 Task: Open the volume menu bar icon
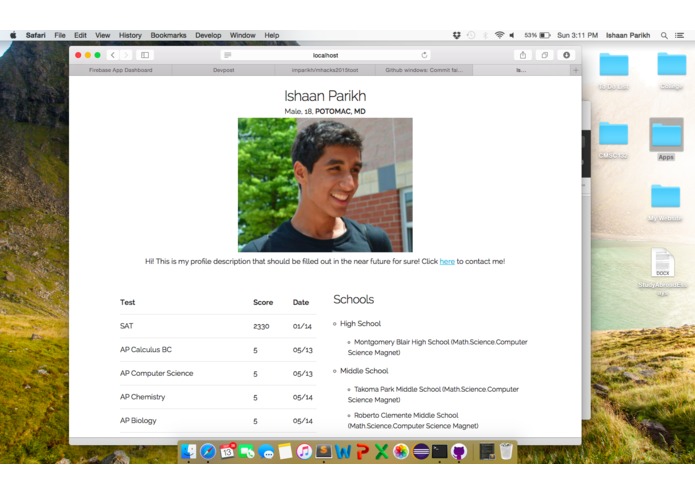tap(512, 35)
